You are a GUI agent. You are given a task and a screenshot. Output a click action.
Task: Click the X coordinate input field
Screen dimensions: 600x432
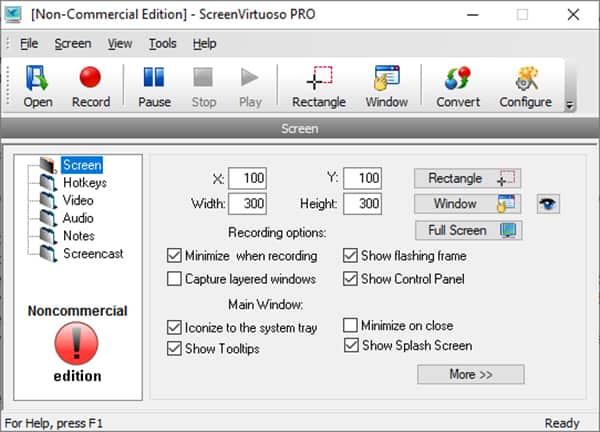click(248, 178)
